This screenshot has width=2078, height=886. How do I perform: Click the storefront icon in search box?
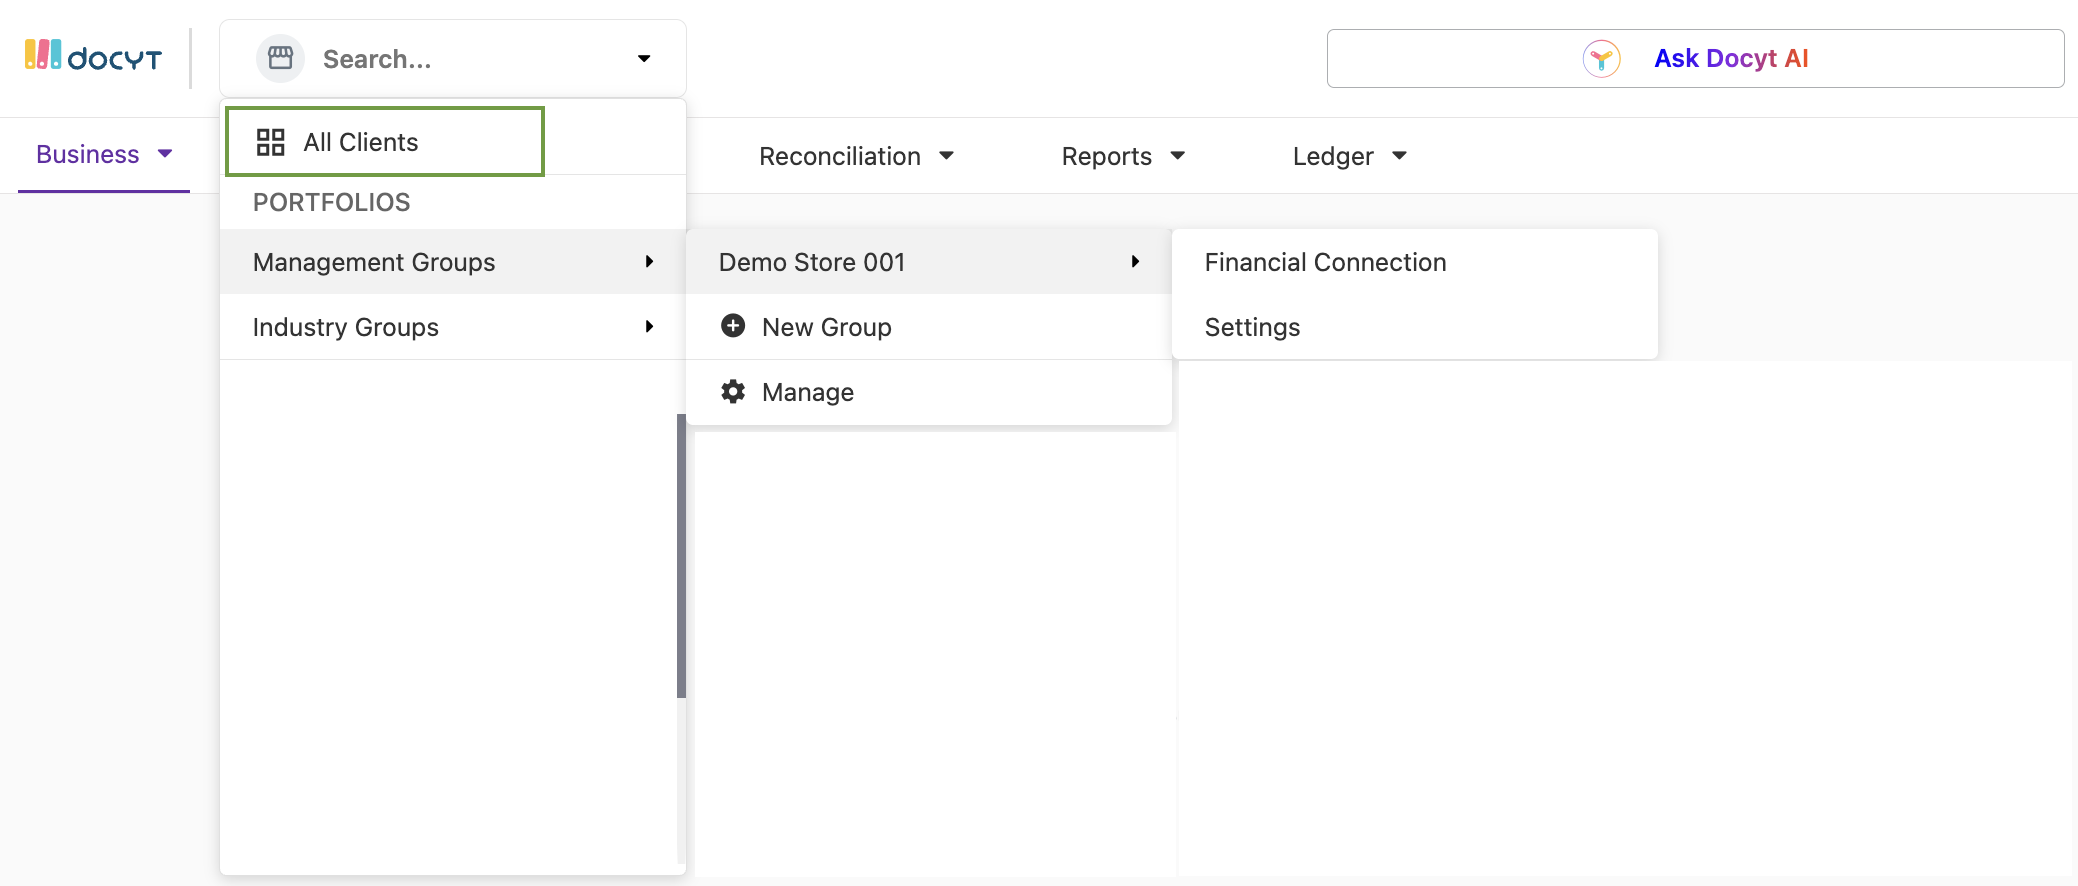[280, 58]
